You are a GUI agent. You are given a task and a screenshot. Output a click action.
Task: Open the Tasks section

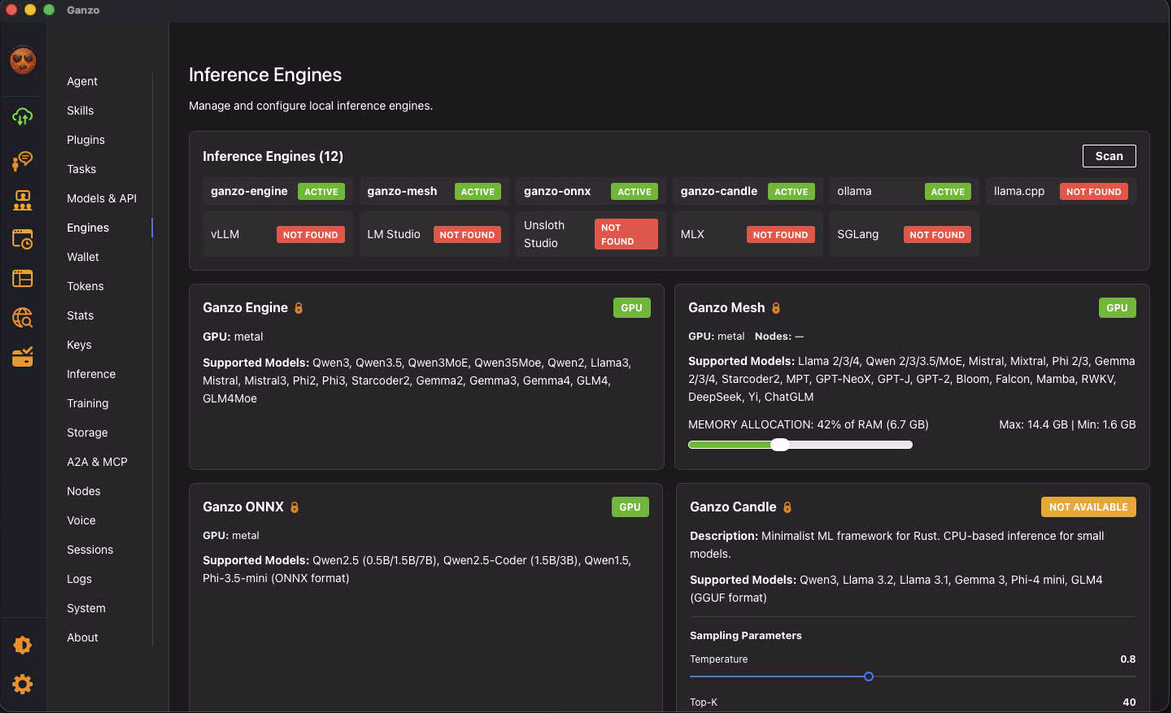click(81, 169)
